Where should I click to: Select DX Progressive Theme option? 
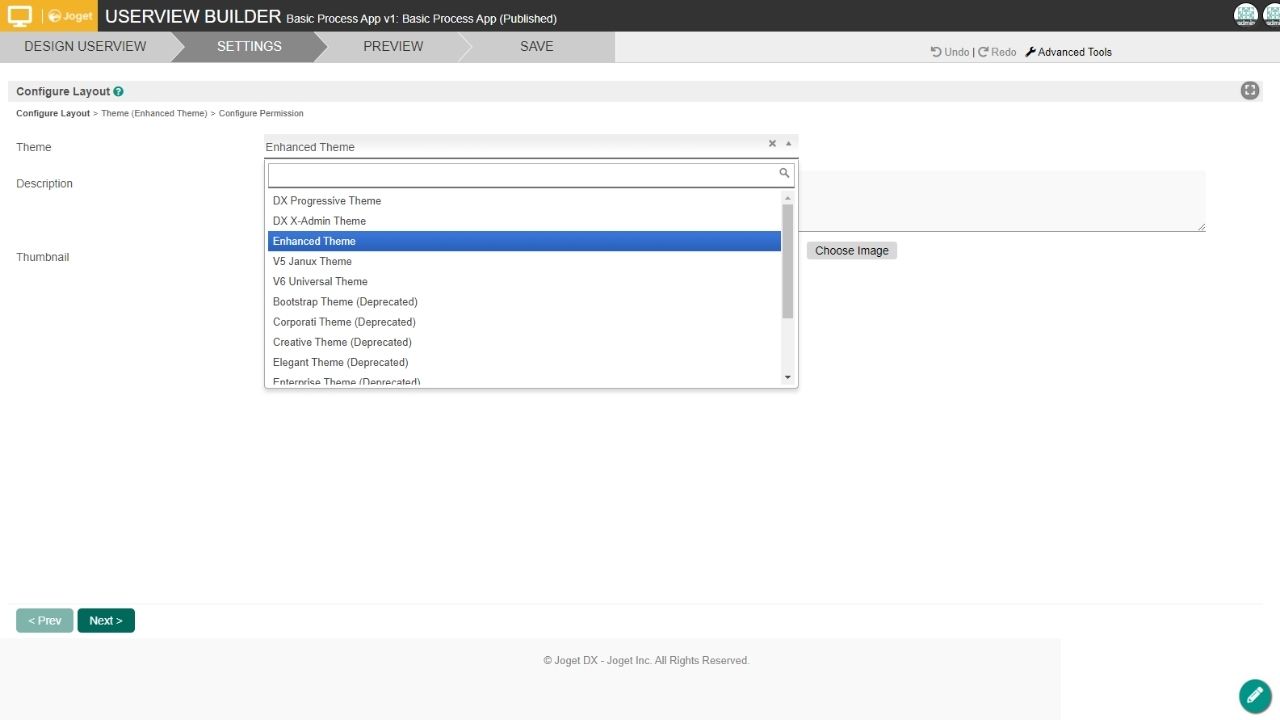[x=327, y=201]
